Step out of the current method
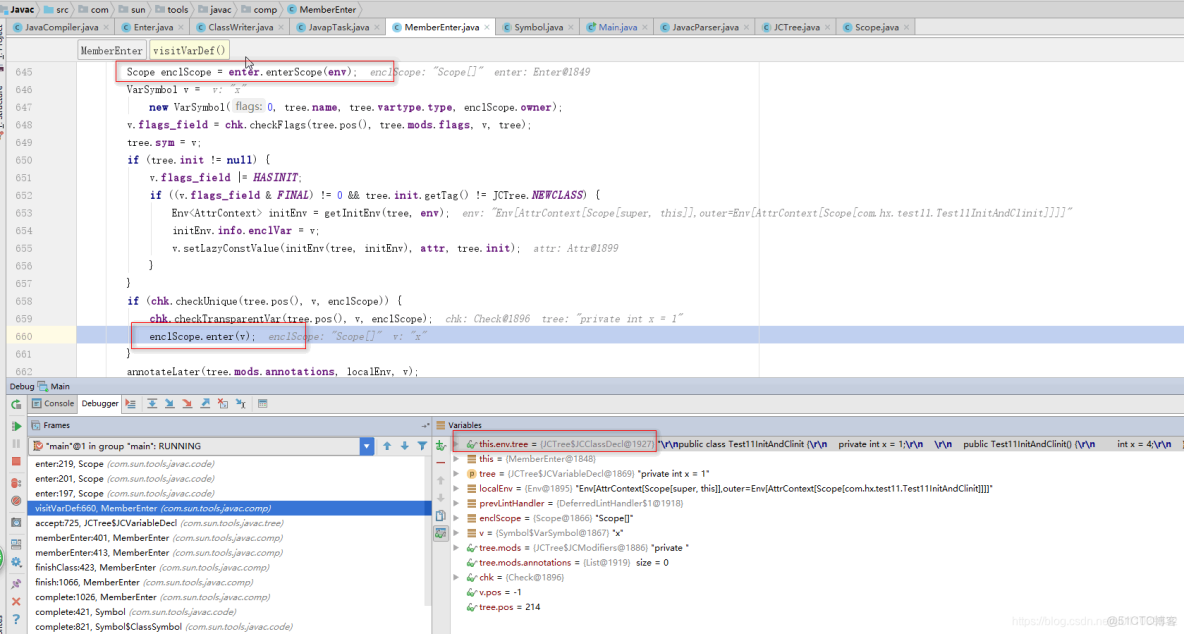Image resolution: width=1184 pixels, height=634 pixels. (x=206, y=403)
